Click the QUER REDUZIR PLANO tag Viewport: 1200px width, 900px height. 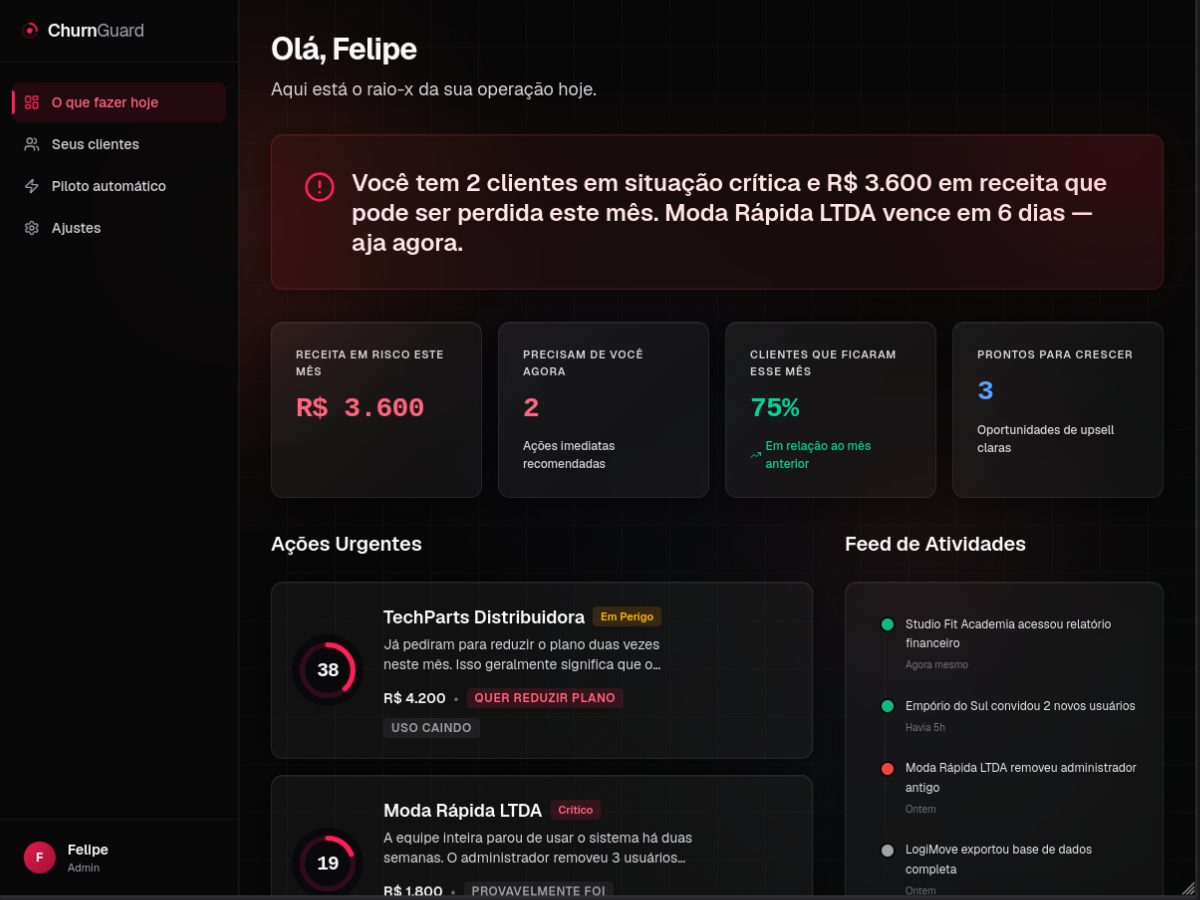pos(545,698)
